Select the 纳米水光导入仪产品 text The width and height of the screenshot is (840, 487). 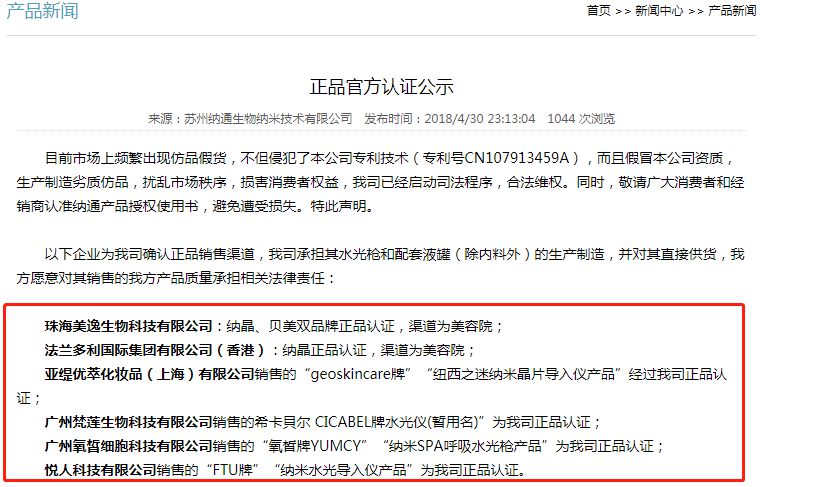point(343,470)
